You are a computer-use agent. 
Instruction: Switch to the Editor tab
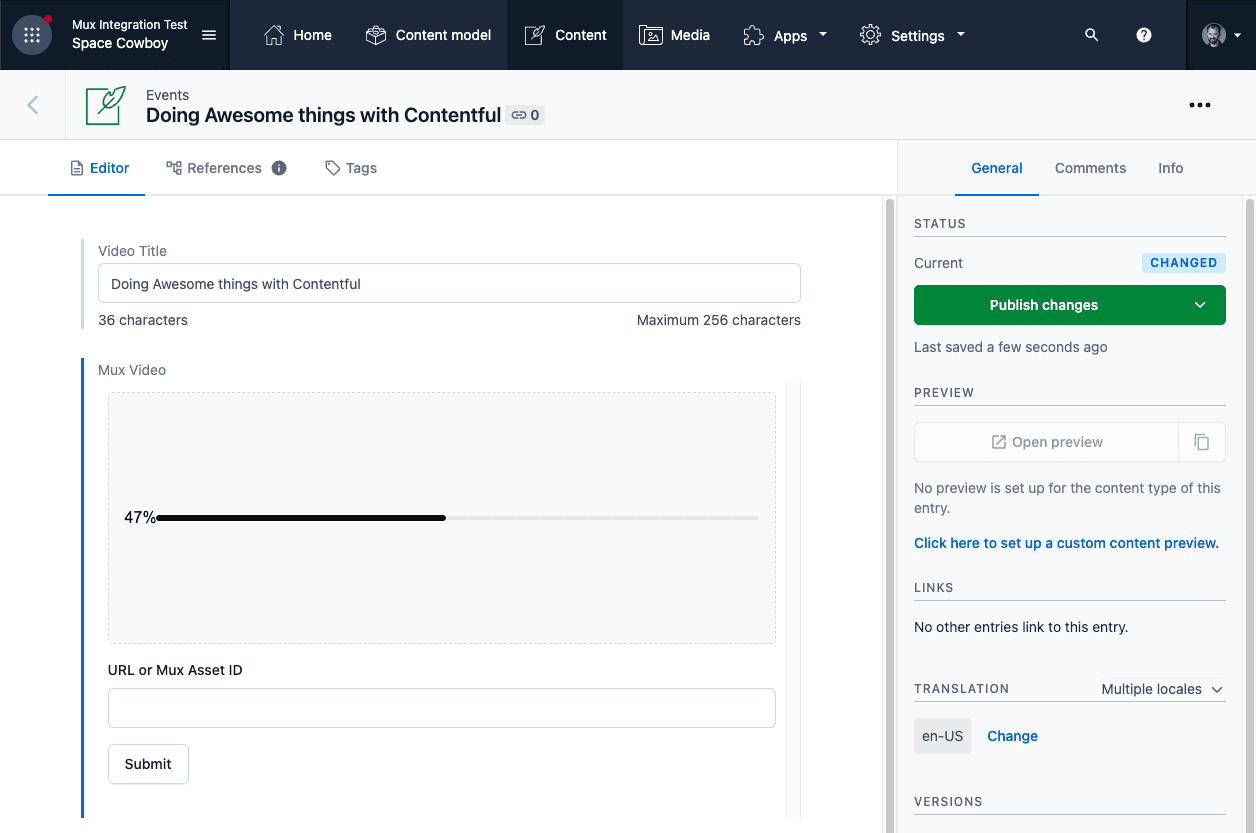click(97, 168)
